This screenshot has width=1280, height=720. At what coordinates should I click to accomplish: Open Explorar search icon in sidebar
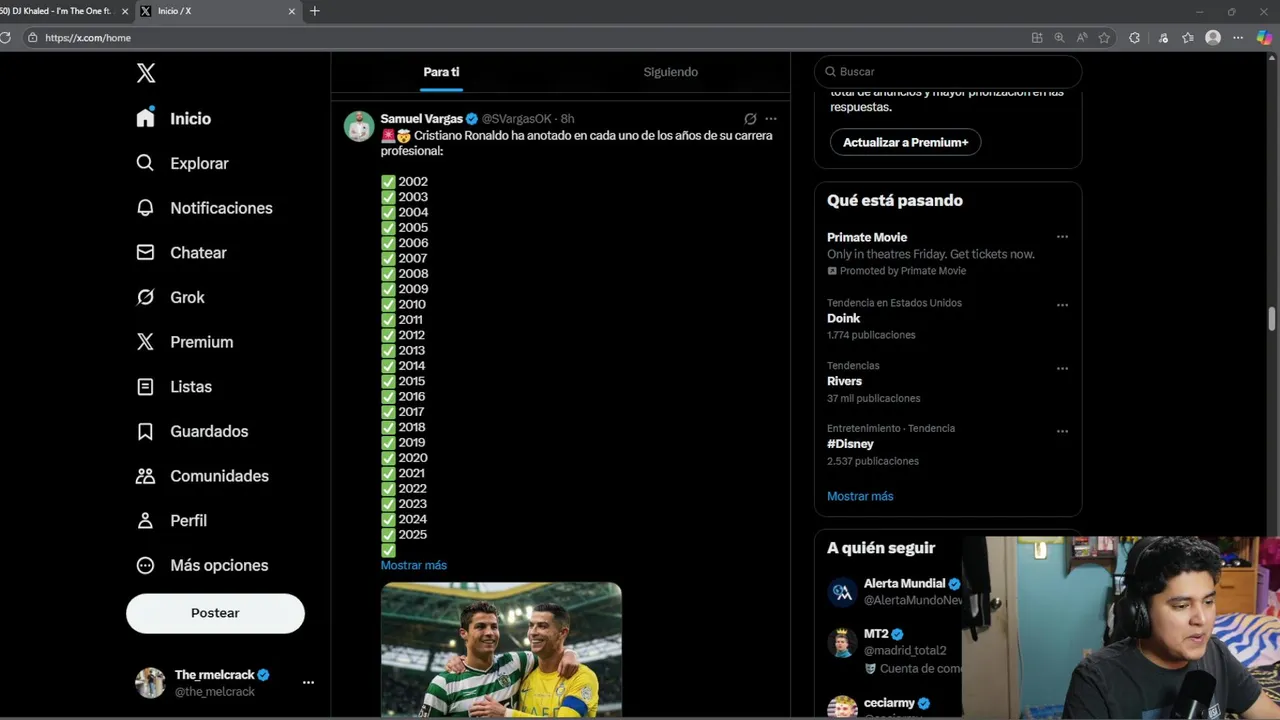pos(145,163)
